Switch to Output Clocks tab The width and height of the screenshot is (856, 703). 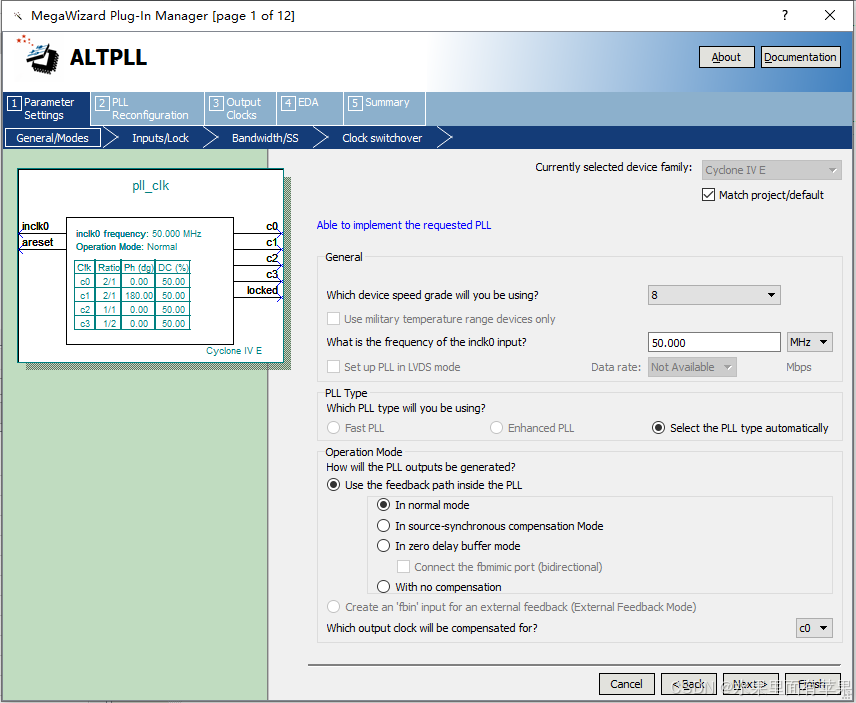coord(241,109)
